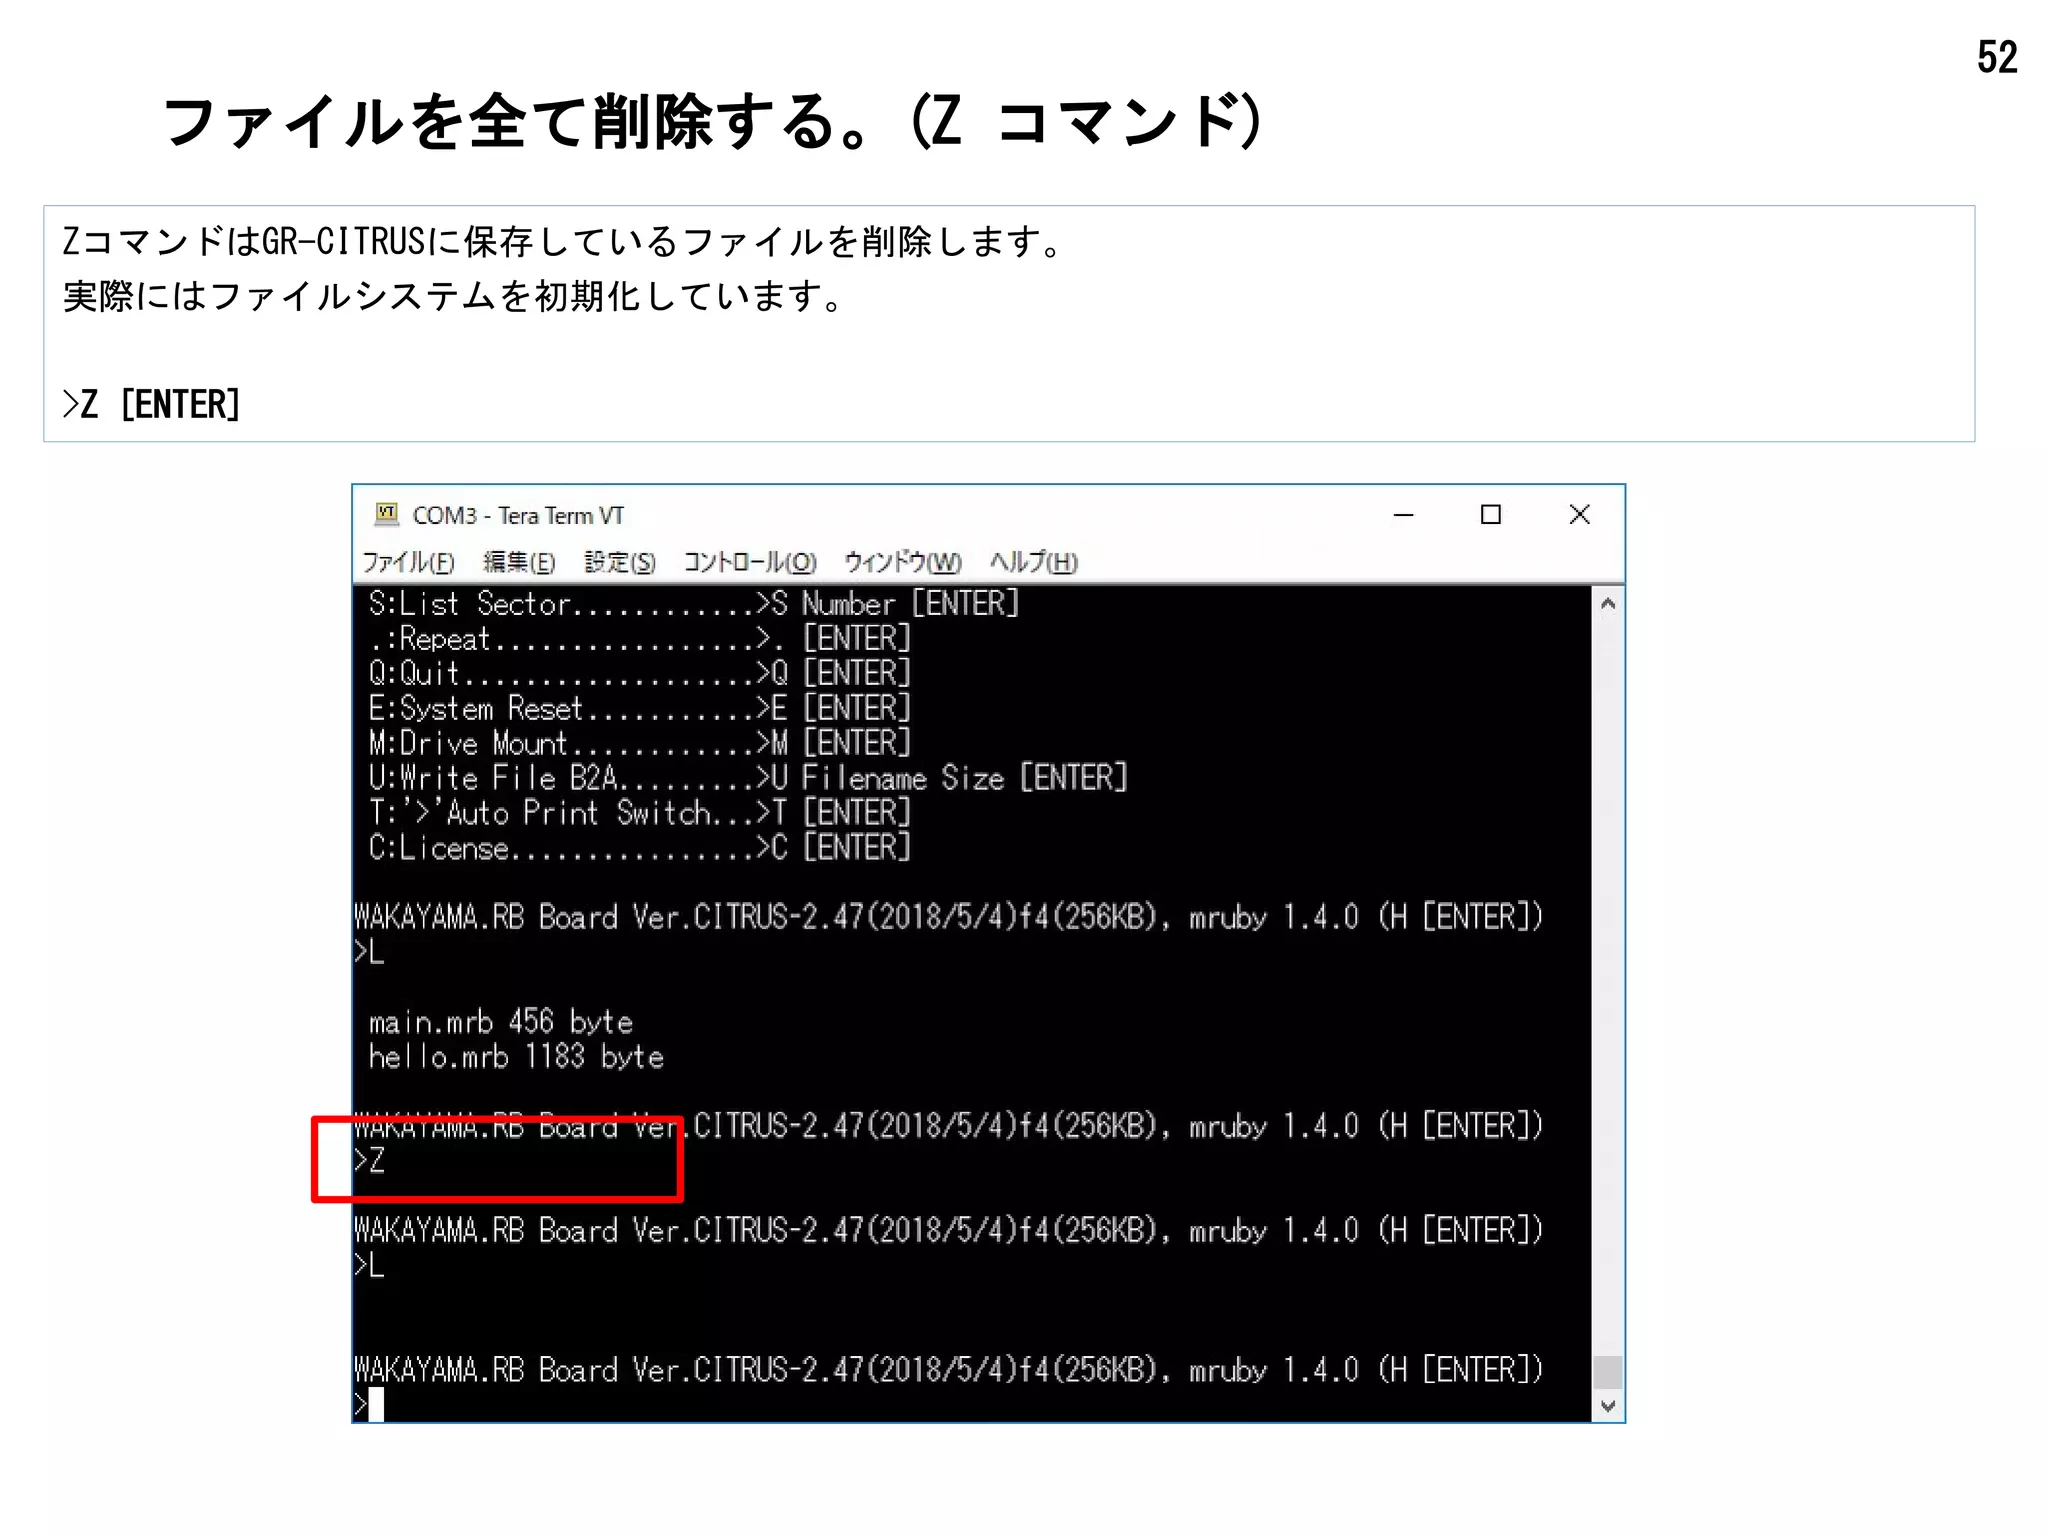Image resolution: width=2048 pixels, height=1536 pixels.
Task: Open the ウィンドウ(W) menu
Action: tap(903, 562)
